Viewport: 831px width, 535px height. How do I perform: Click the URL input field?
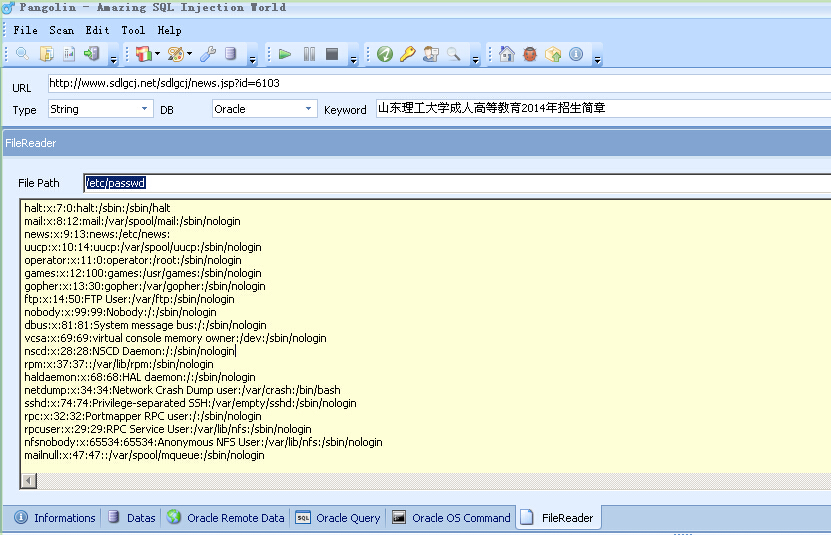(x=439, y=83)
